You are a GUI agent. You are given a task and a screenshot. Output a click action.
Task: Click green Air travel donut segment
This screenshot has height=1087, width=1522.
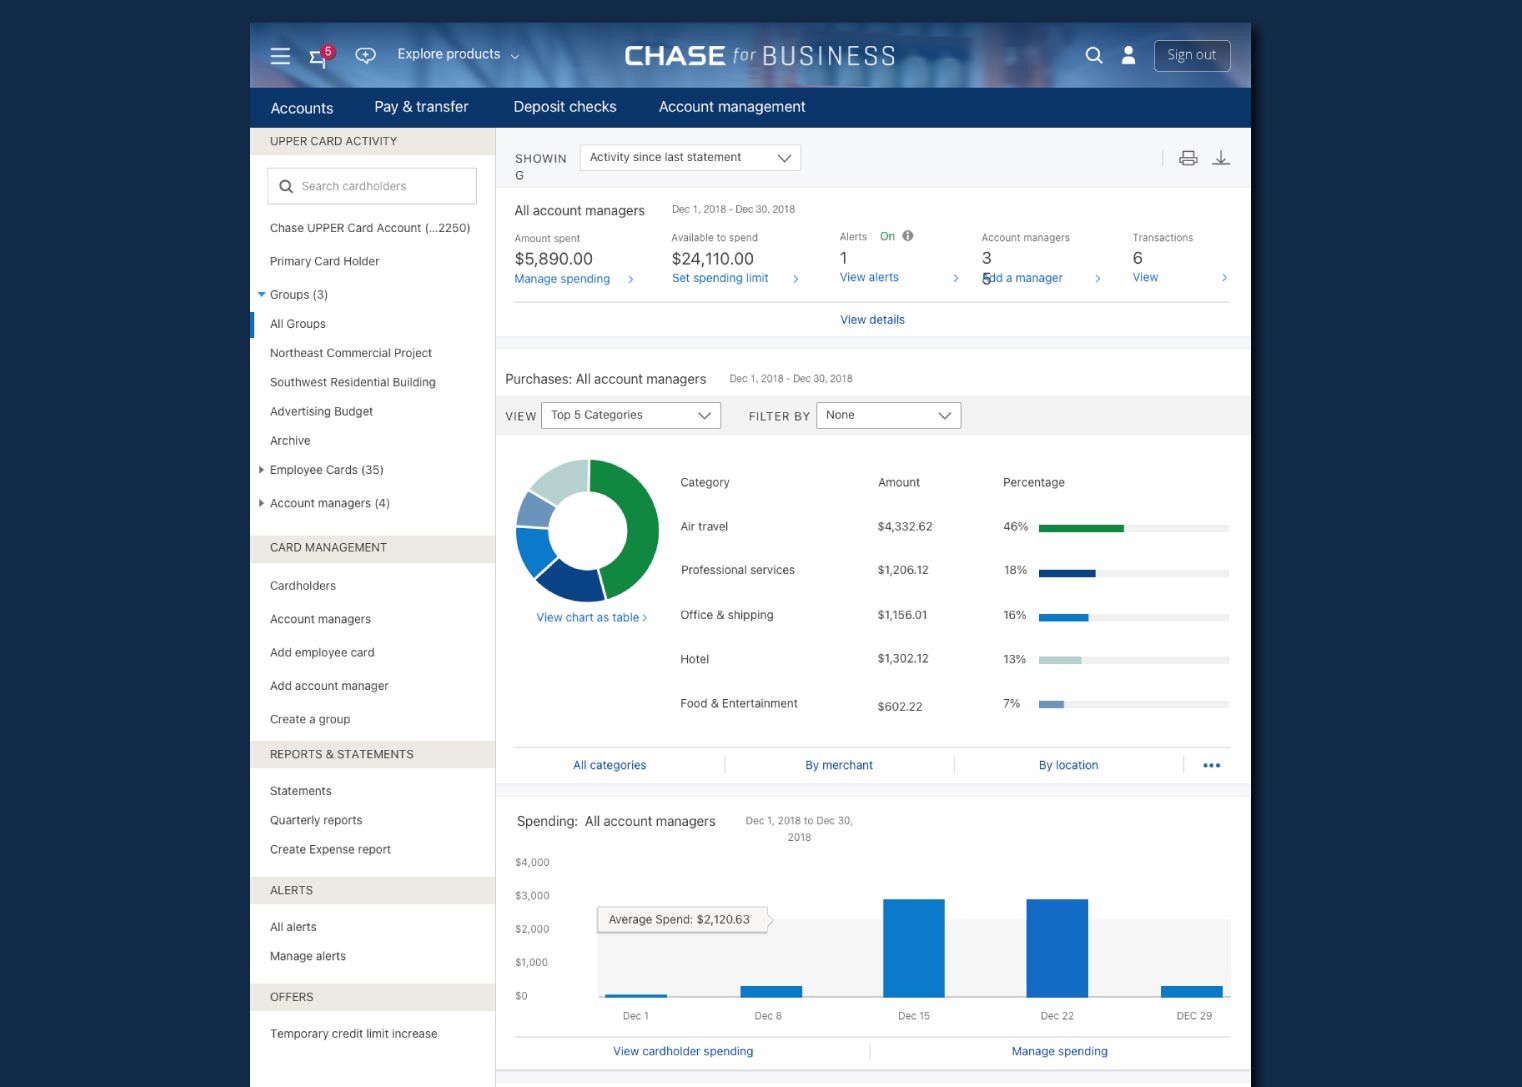click(641, 530)
